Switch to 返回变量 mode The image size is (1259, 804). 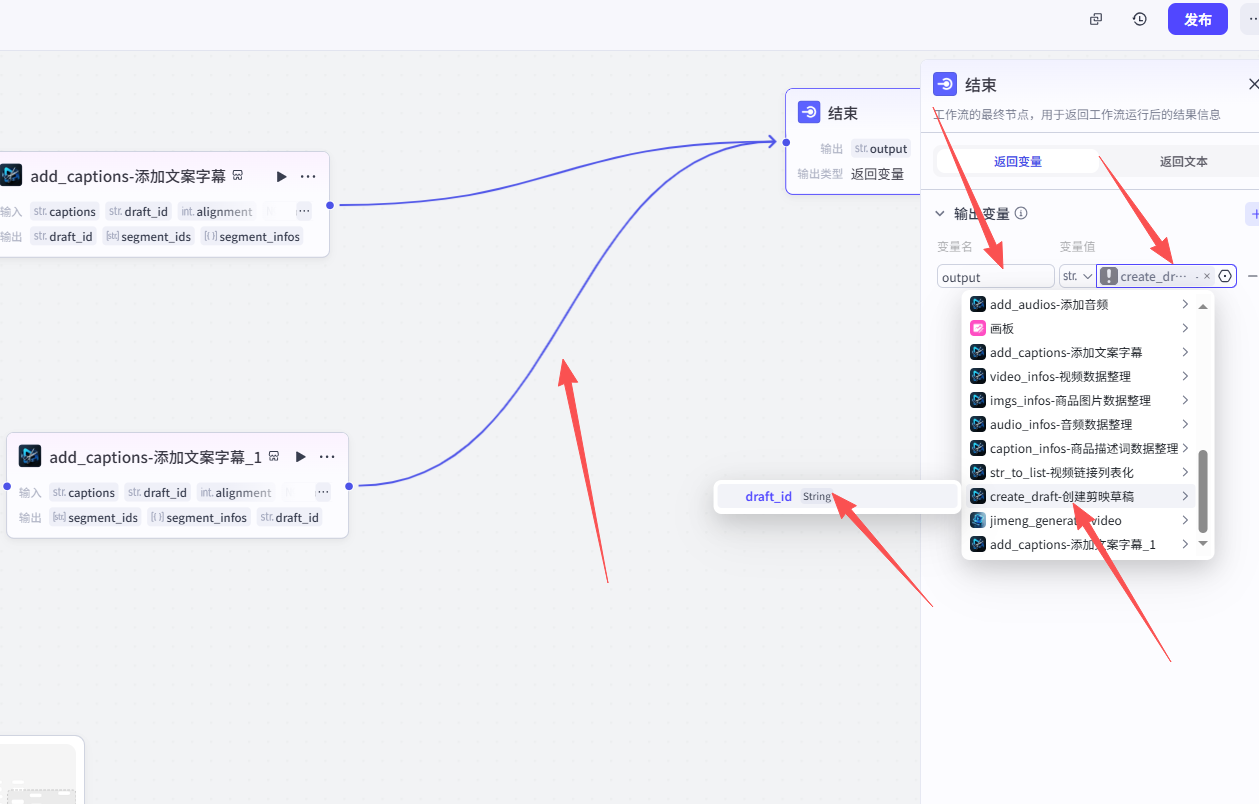pyautogui.click(x=1017, y=161)
